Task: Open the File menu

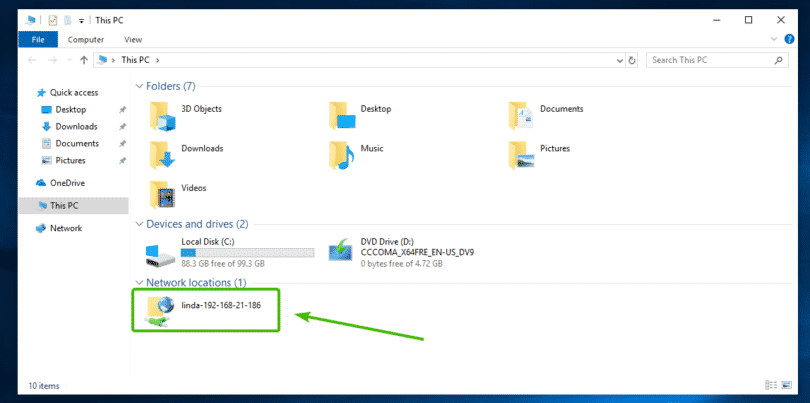Action: (38, 39)
